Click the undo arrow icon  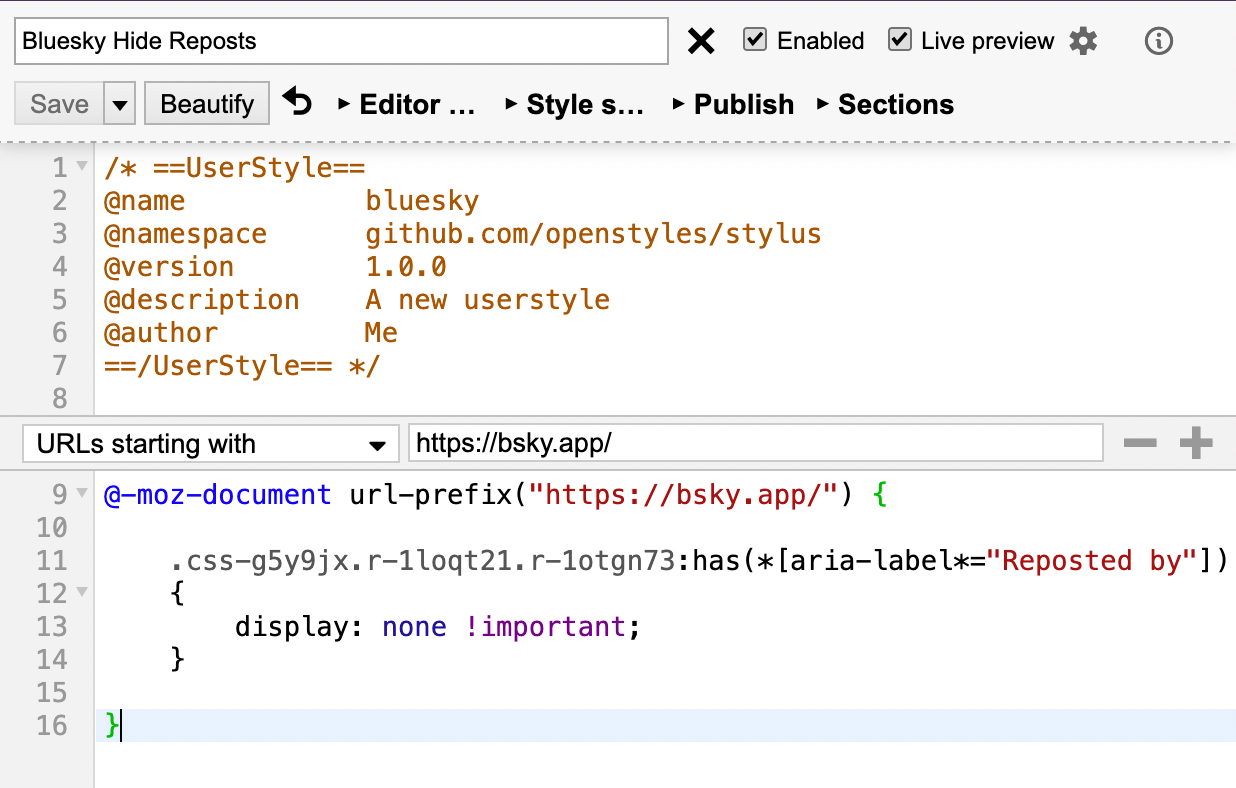pos(297,102)
